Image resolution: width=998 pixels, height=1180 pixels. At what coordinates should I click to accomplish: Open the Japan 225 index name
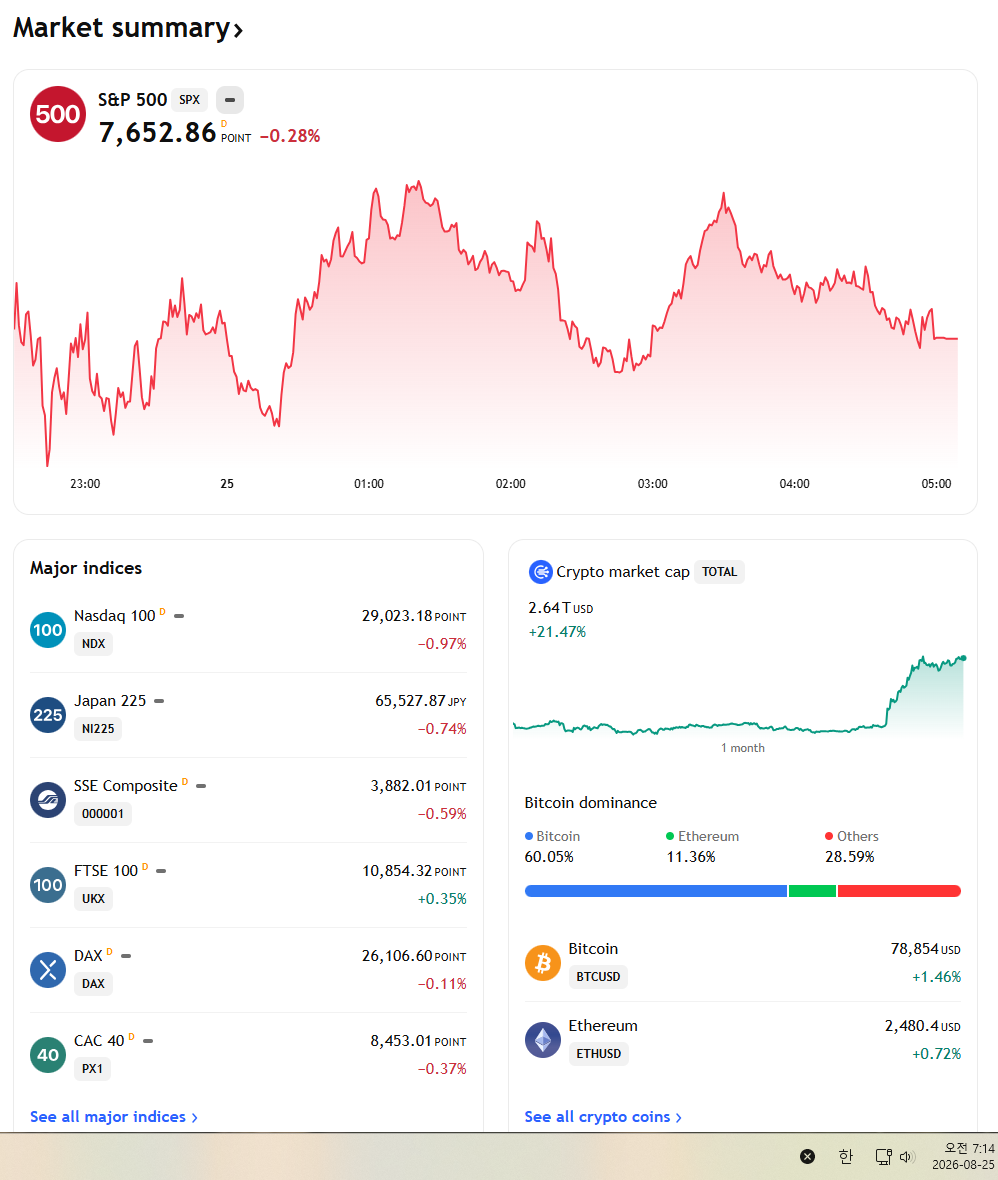click(110, 701)
